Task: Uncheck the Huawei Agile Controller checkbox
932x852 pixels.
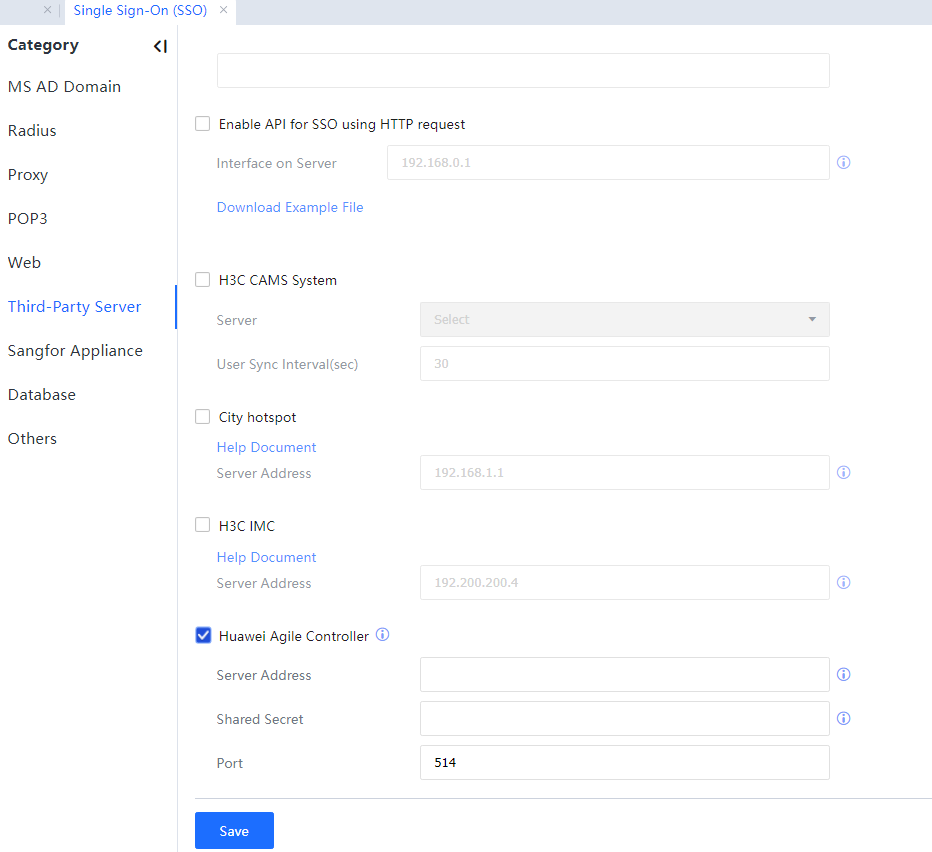Action: 203,635
